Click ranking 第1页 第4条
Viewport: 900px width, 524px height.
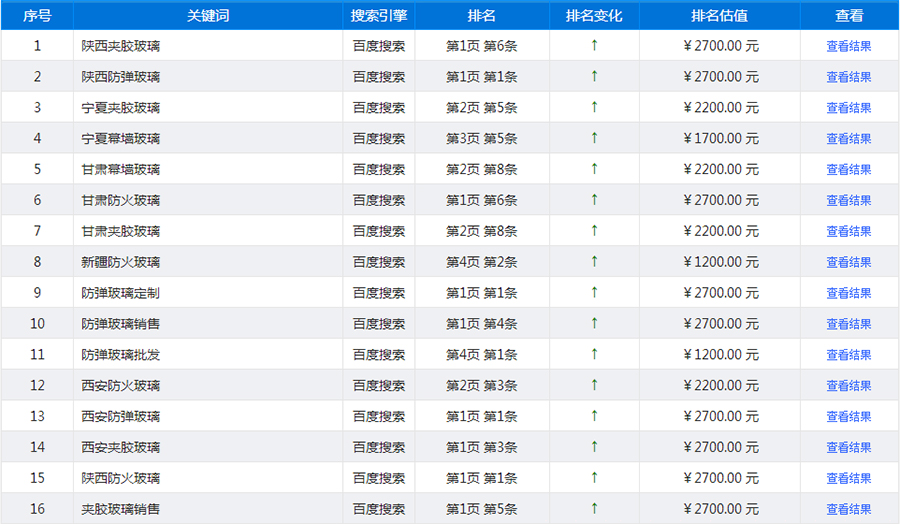pos(482,324)
